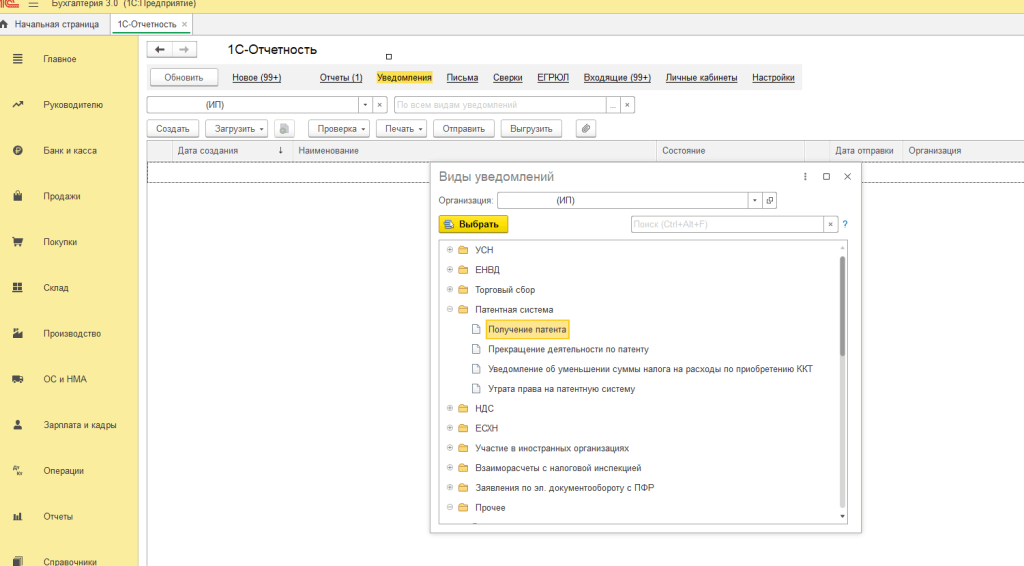Close the 1С-Отчетность tab

tap(184, 23)
